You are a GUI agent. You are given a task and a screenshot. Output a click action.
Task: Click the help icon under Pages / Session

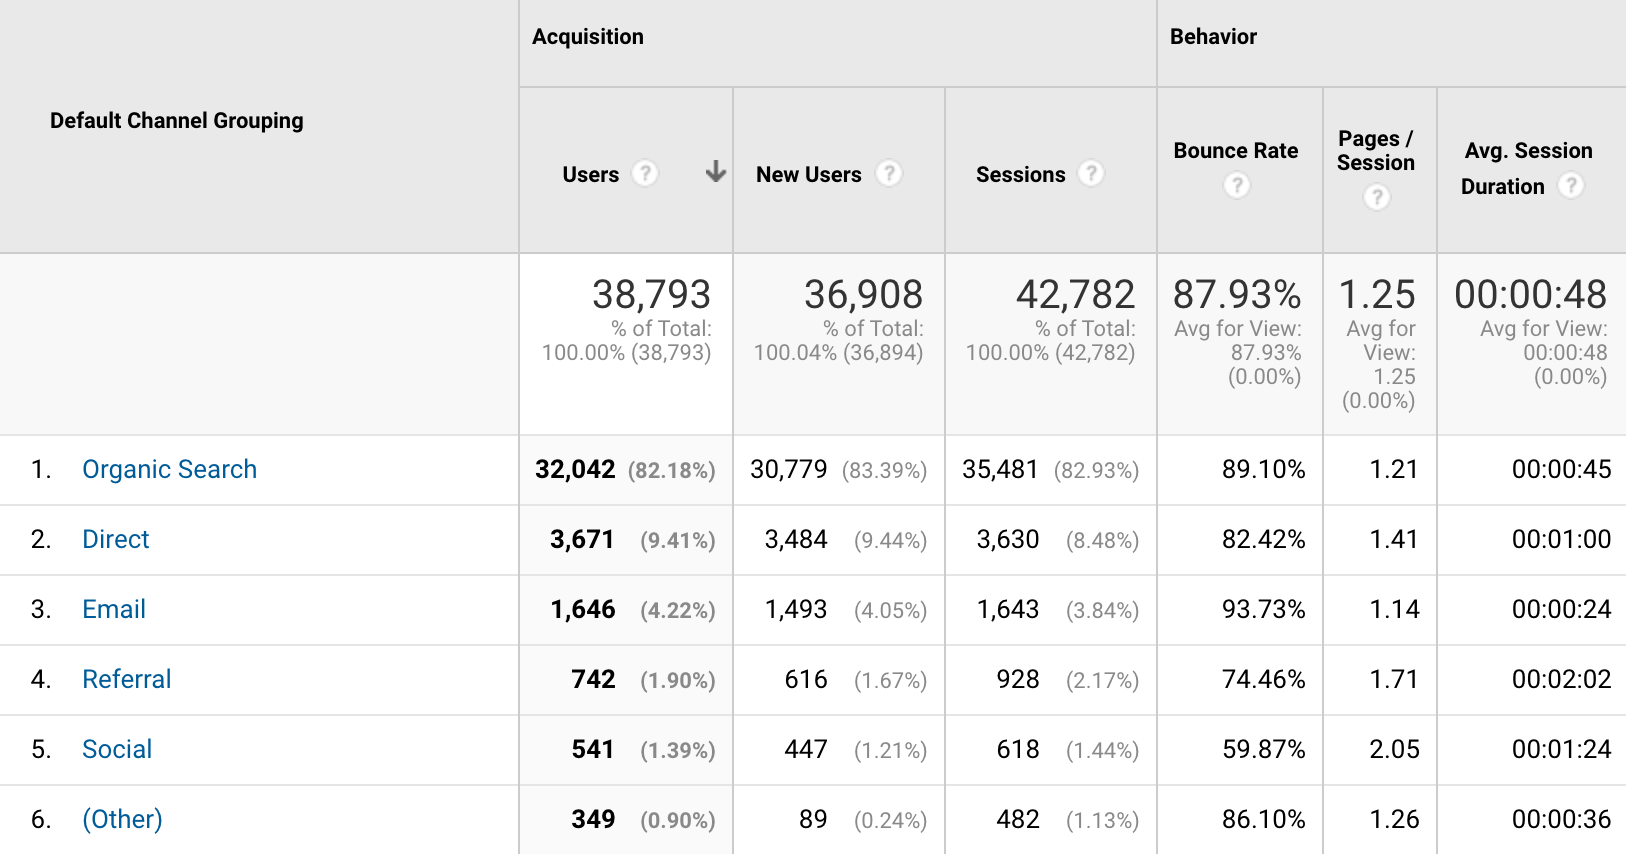[1377, 198]
